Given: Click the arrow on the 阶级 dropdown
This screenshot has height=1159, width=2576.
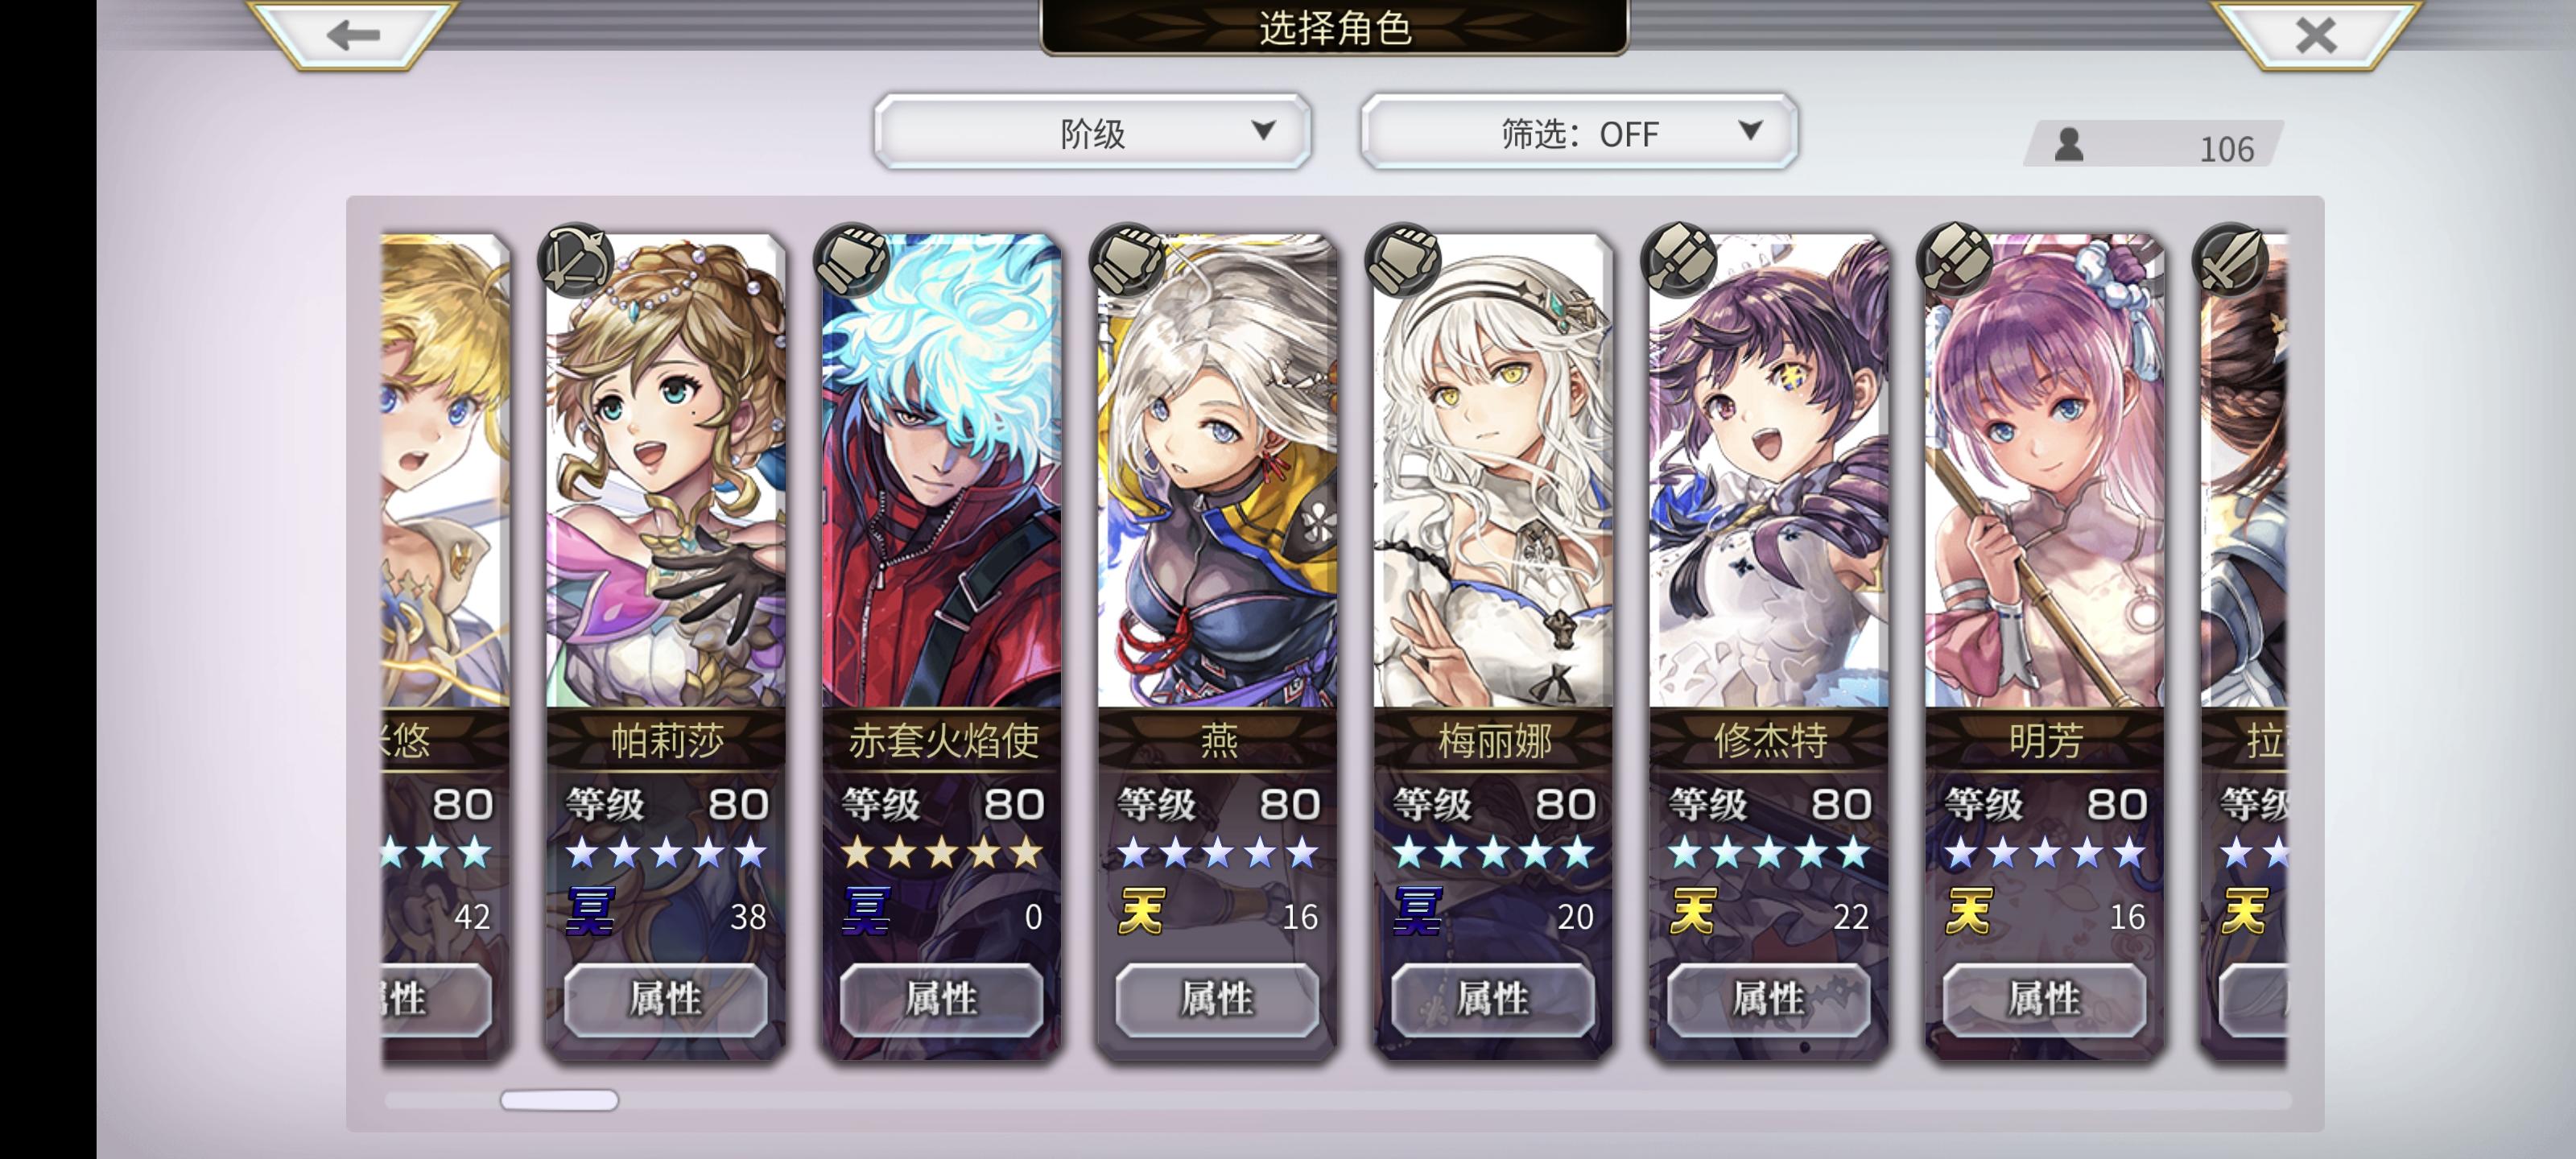Looking at the screenshot, I should (1263, 130).
